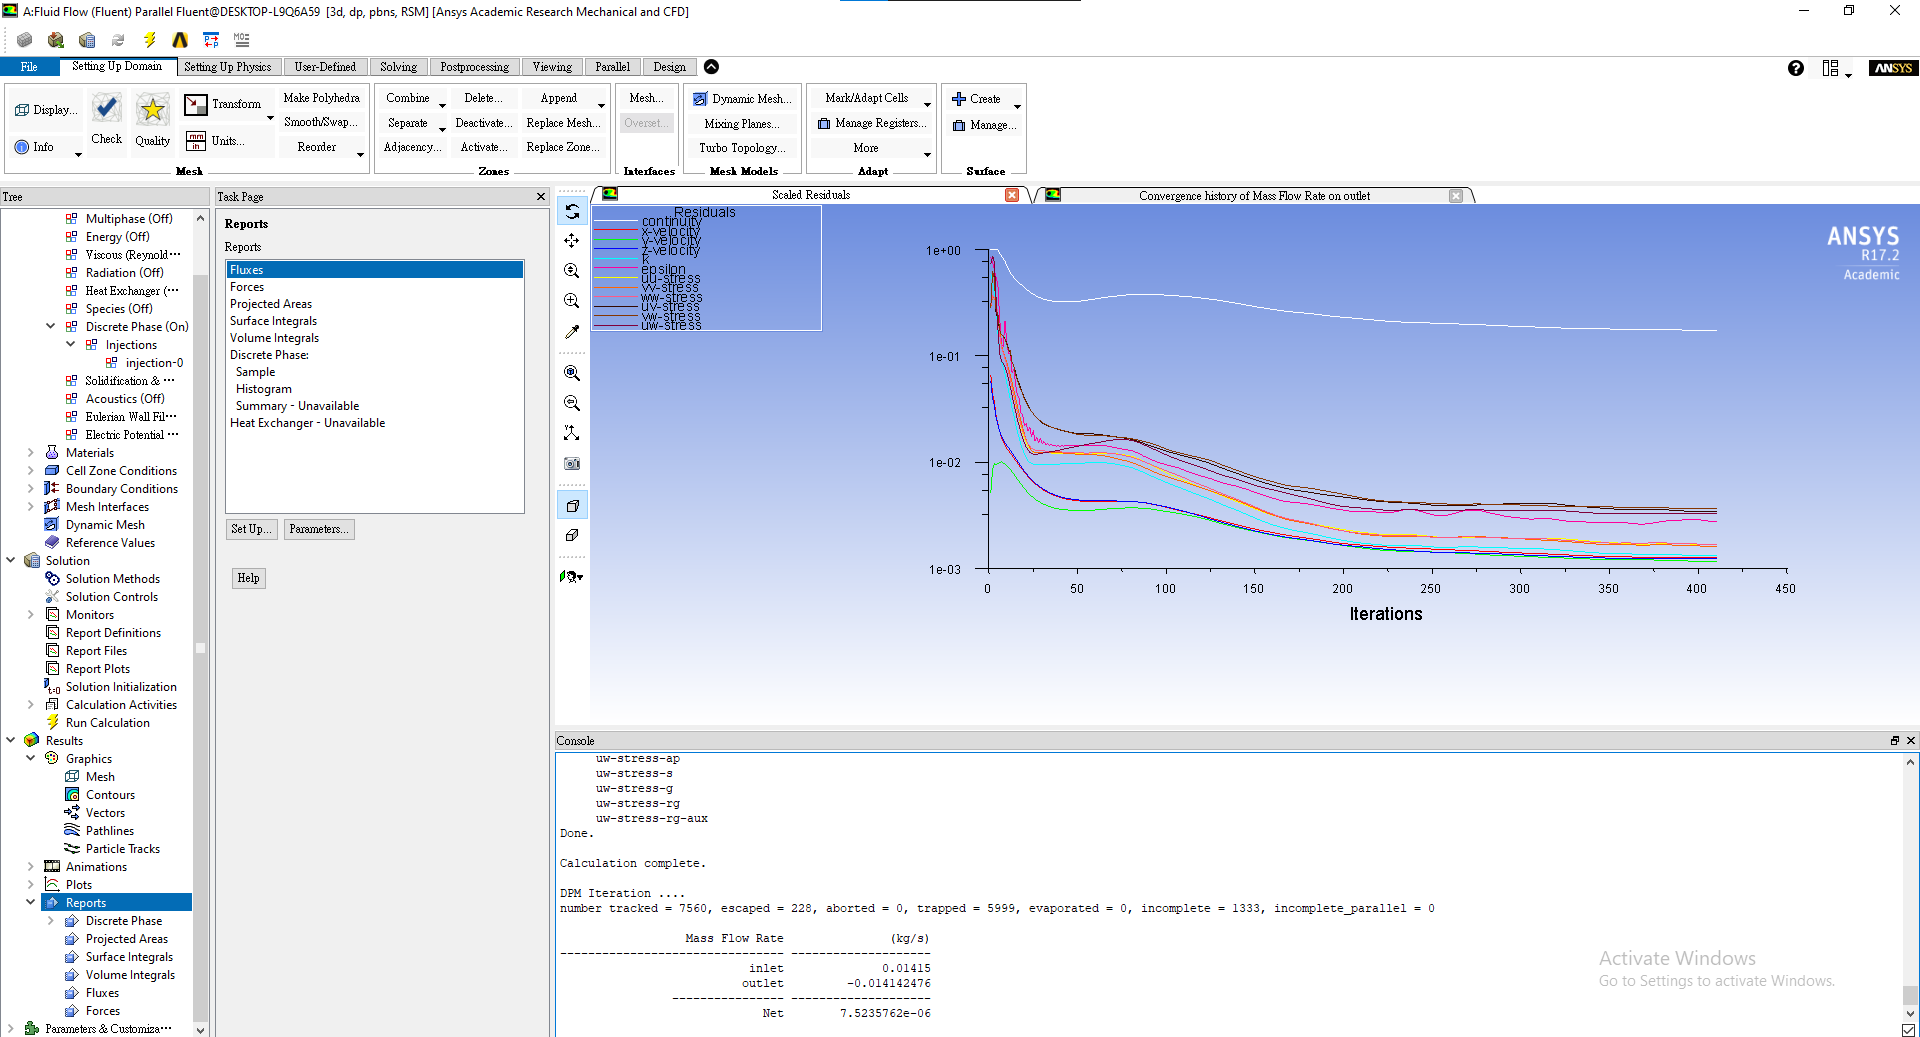Click the refresh arrows toolbar icon
This screenshot has width=1920, height=1037.
[118, 40]
